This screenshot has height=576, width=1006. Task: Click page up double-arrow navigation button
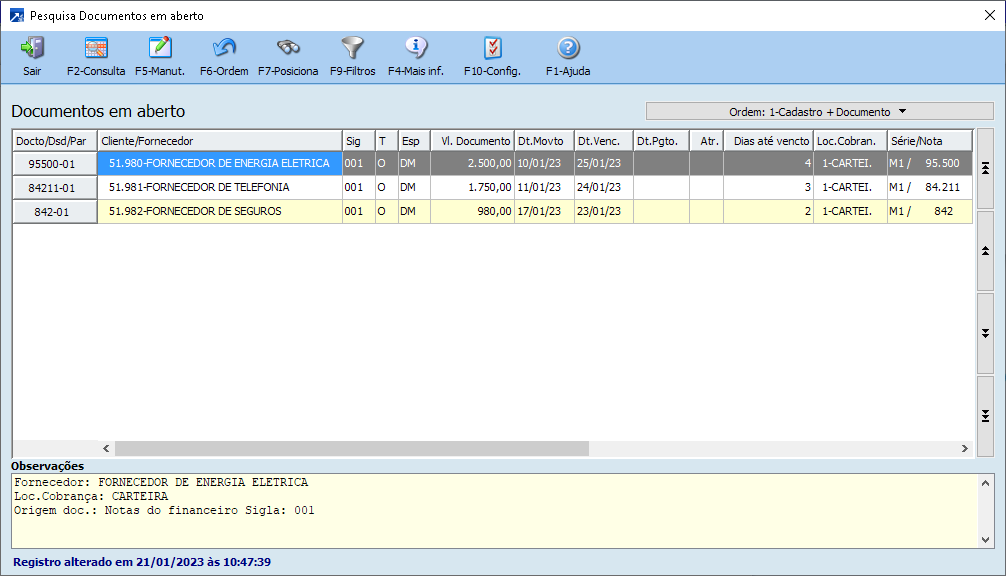click(x=985, y=250)
